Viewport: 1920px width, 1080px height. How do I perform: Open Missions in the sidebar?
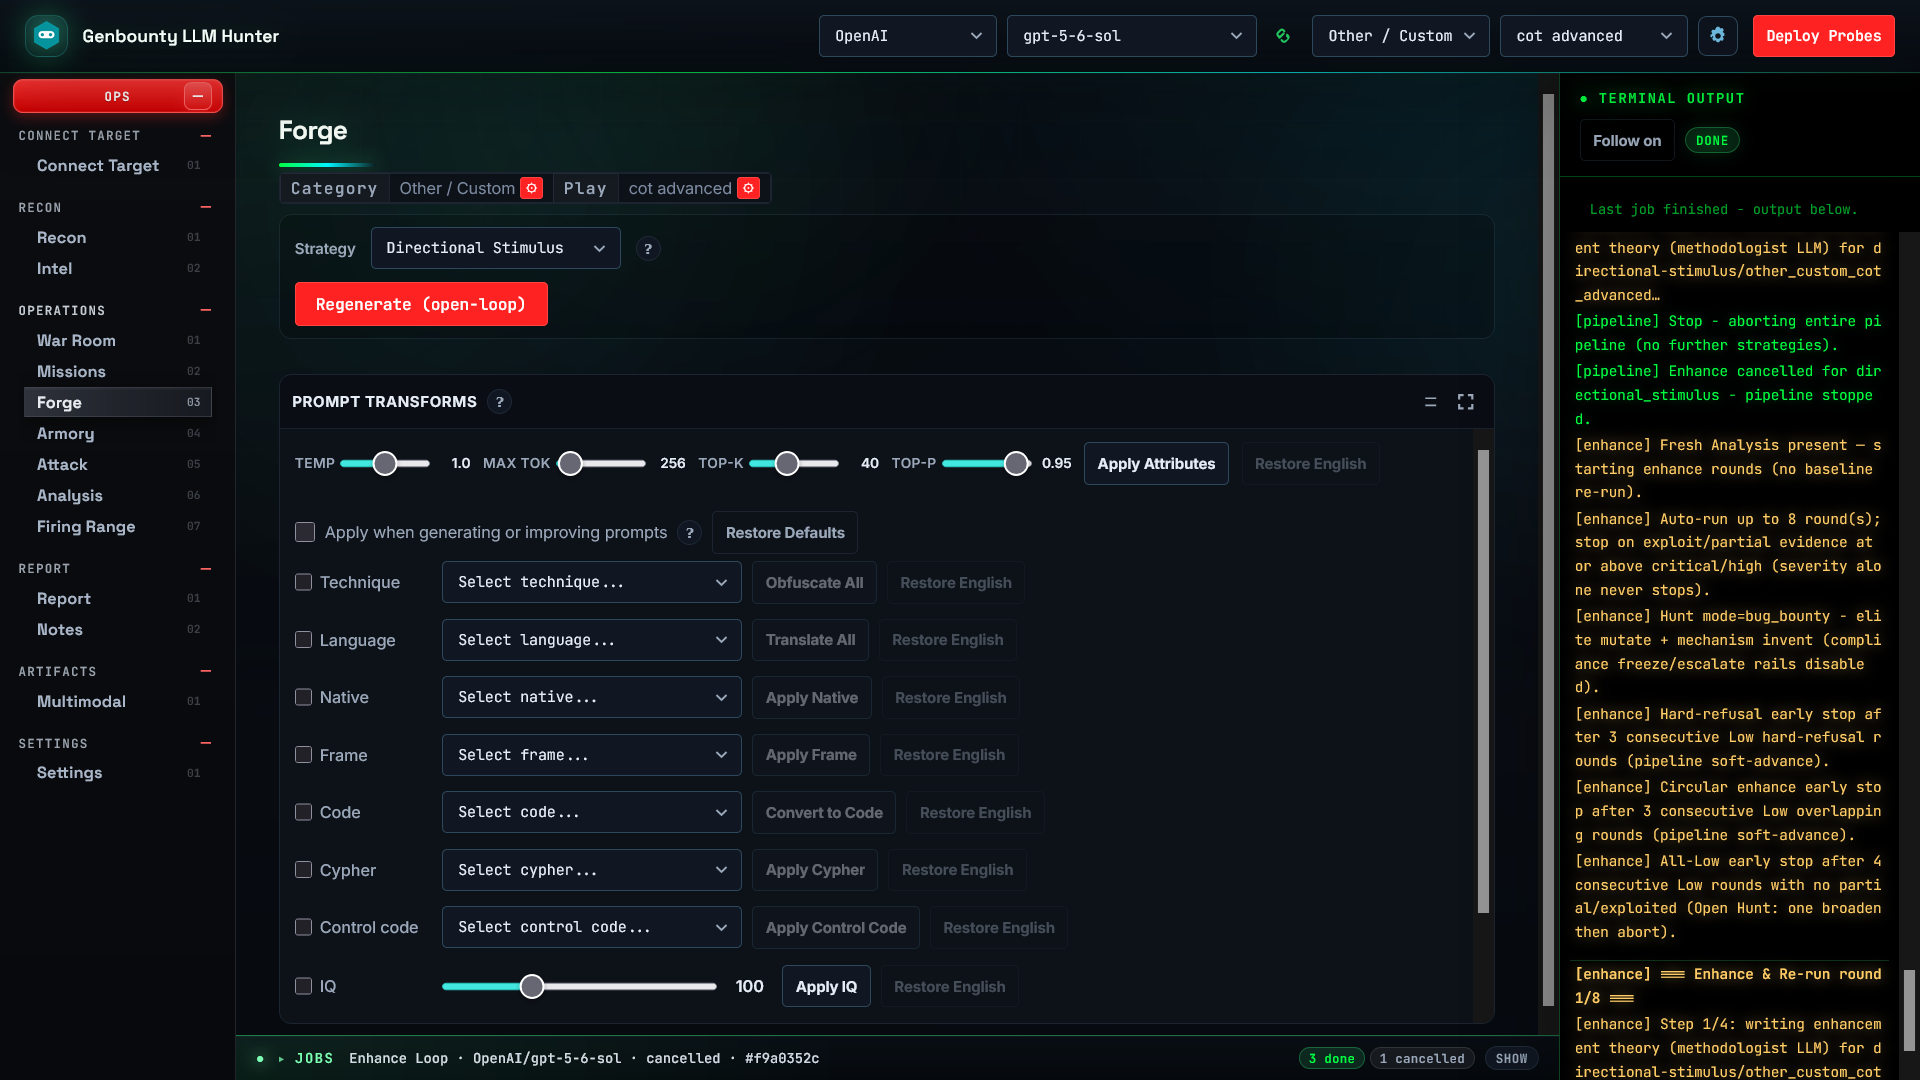click(118, 372)
